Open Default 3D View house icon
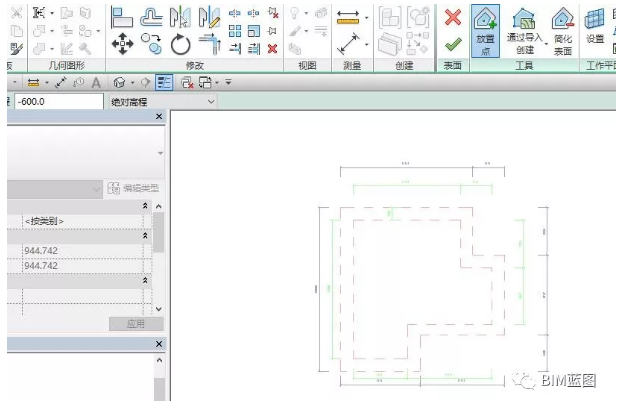The width and height of the screenshot is (620, 401). click(119, 82)
